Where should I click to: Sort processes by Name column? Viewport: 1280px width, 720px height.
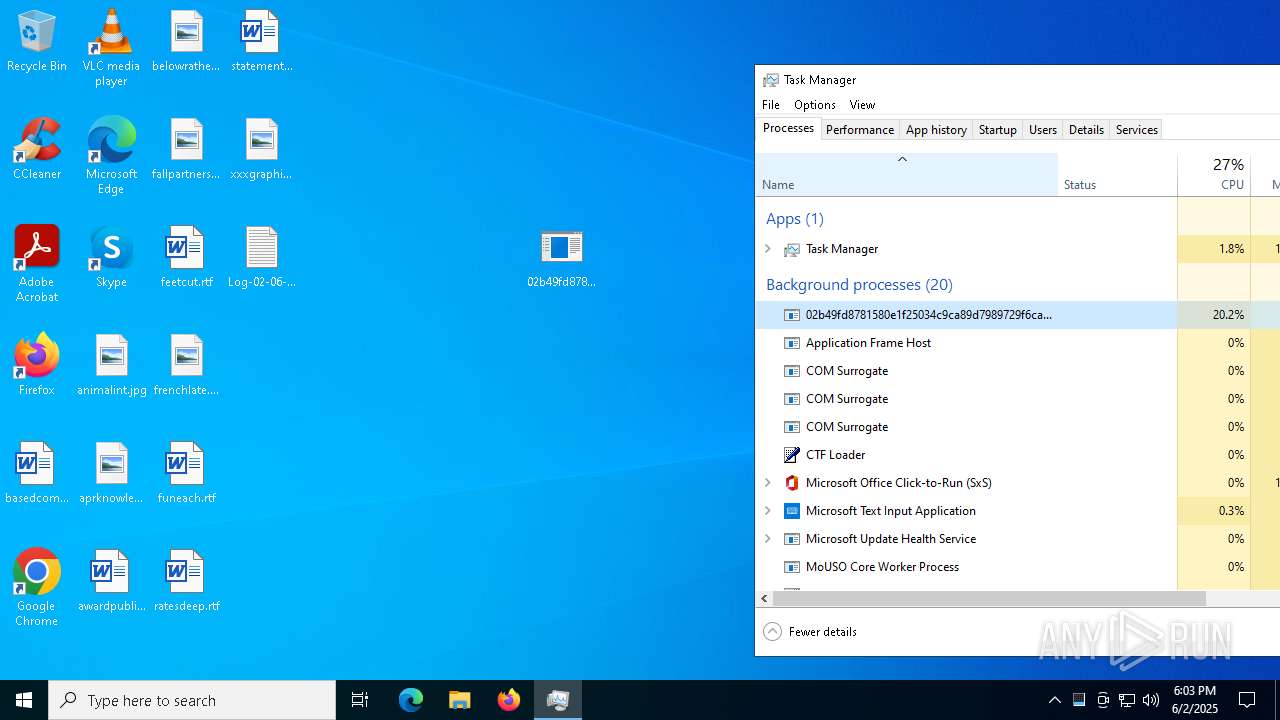[x=907, y=175]
